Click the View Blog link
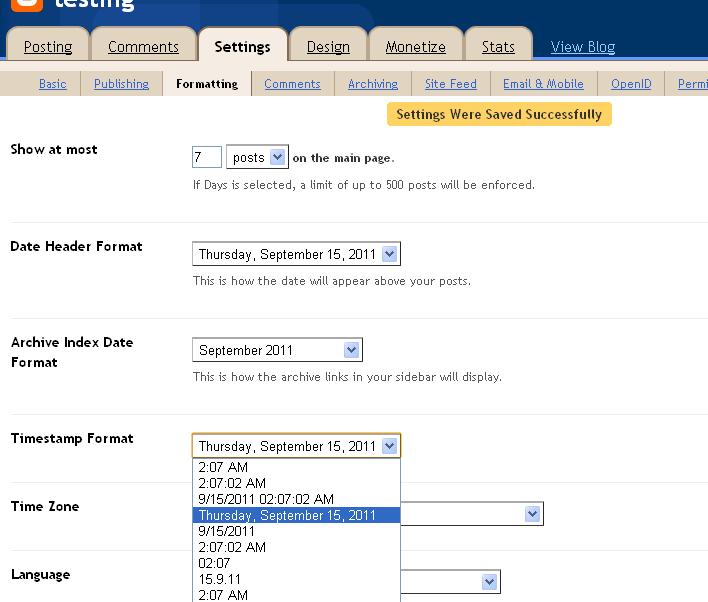Image resolution: width=708 pixels, height=602 pixels. pyautogui.click(x=583, y=47)
